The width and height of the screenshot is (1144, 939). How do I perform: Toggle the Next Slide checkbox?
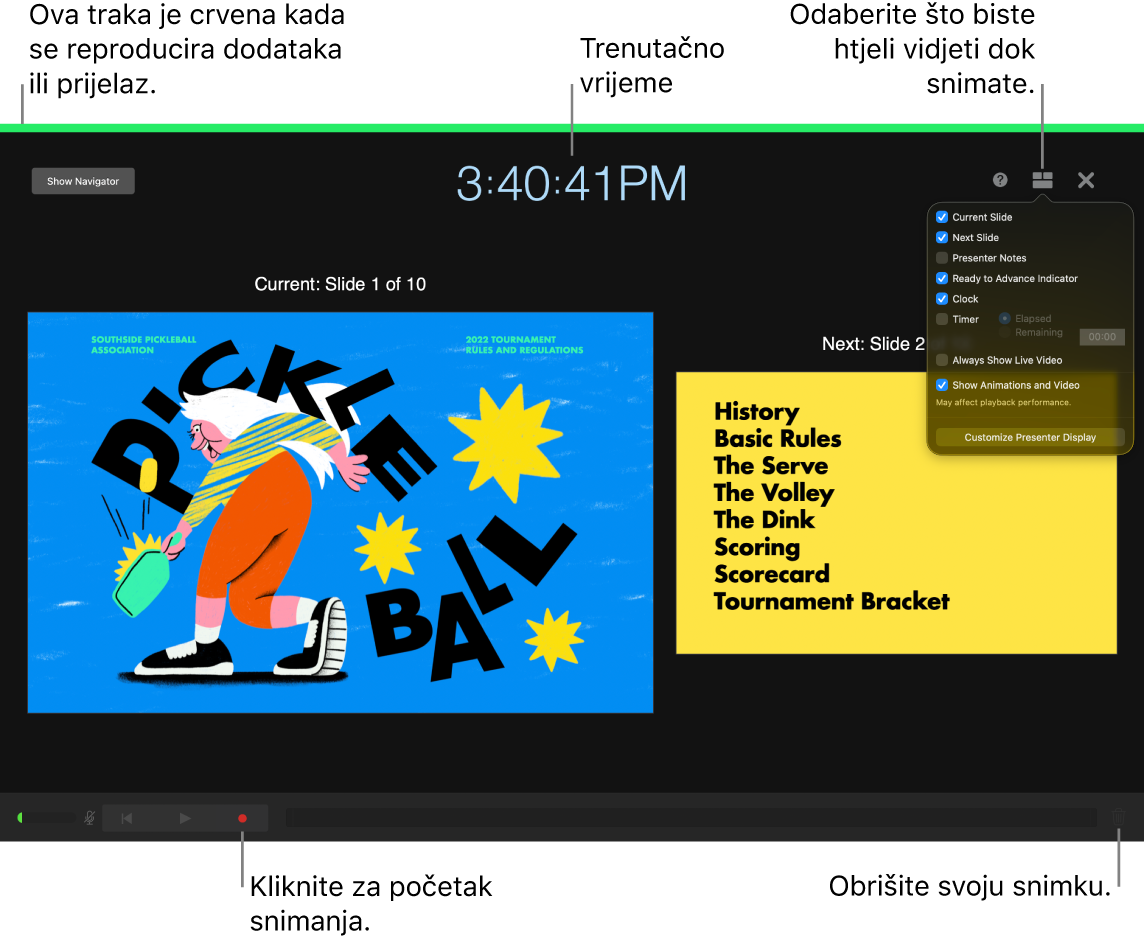pos(942,238)
